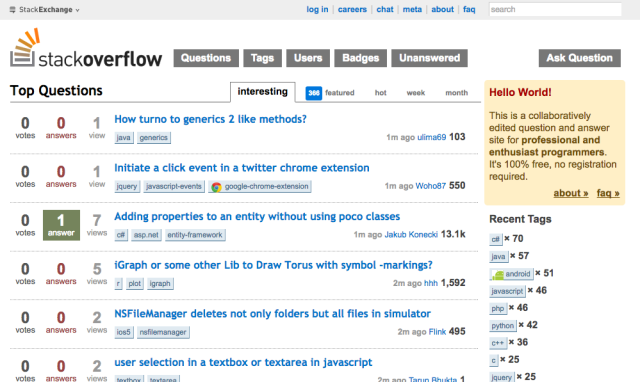Image resolution: width=640 pixels, height=382 pixels.
Task: Click the javascript-events tag
Action: (173, 186)
